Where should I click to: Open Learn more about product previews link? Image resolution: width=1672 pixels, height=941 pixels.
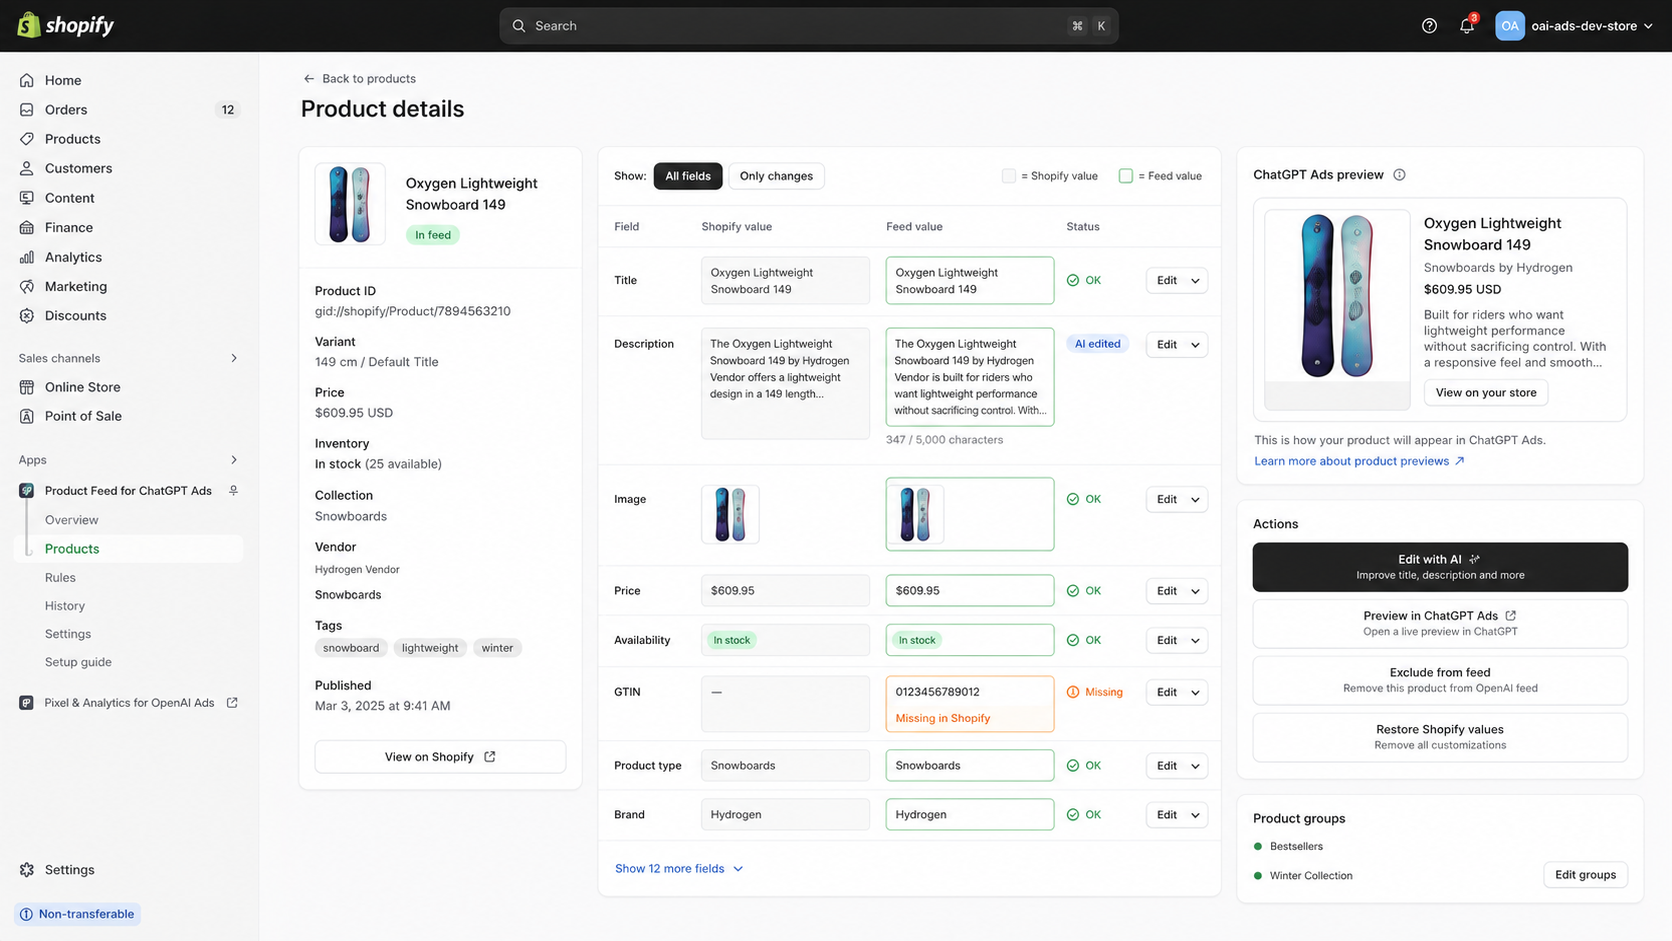(x=1359, y=461)
